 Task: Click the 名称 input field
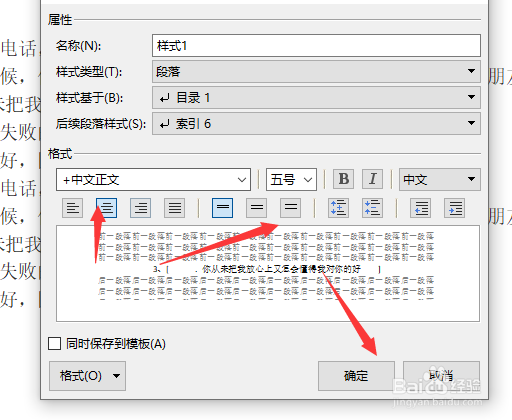[316, 45]
